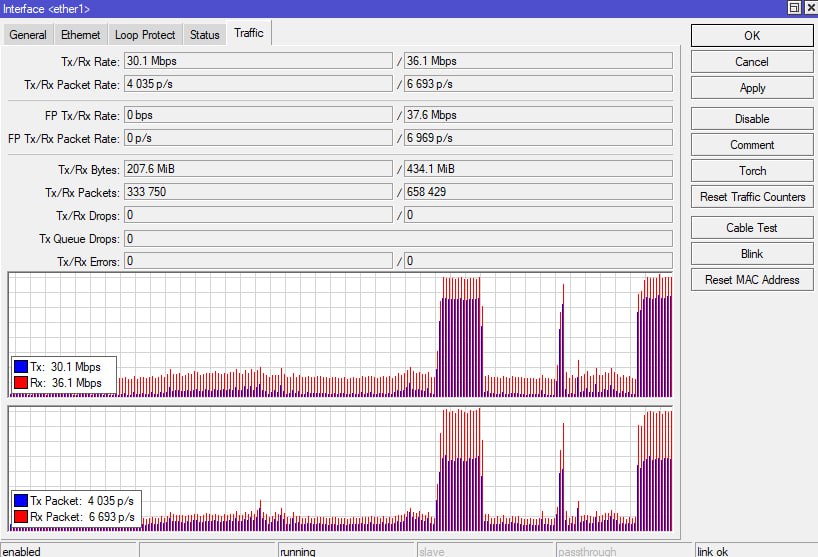
Task: Run the Cable Test
Action: coord(752,228)
